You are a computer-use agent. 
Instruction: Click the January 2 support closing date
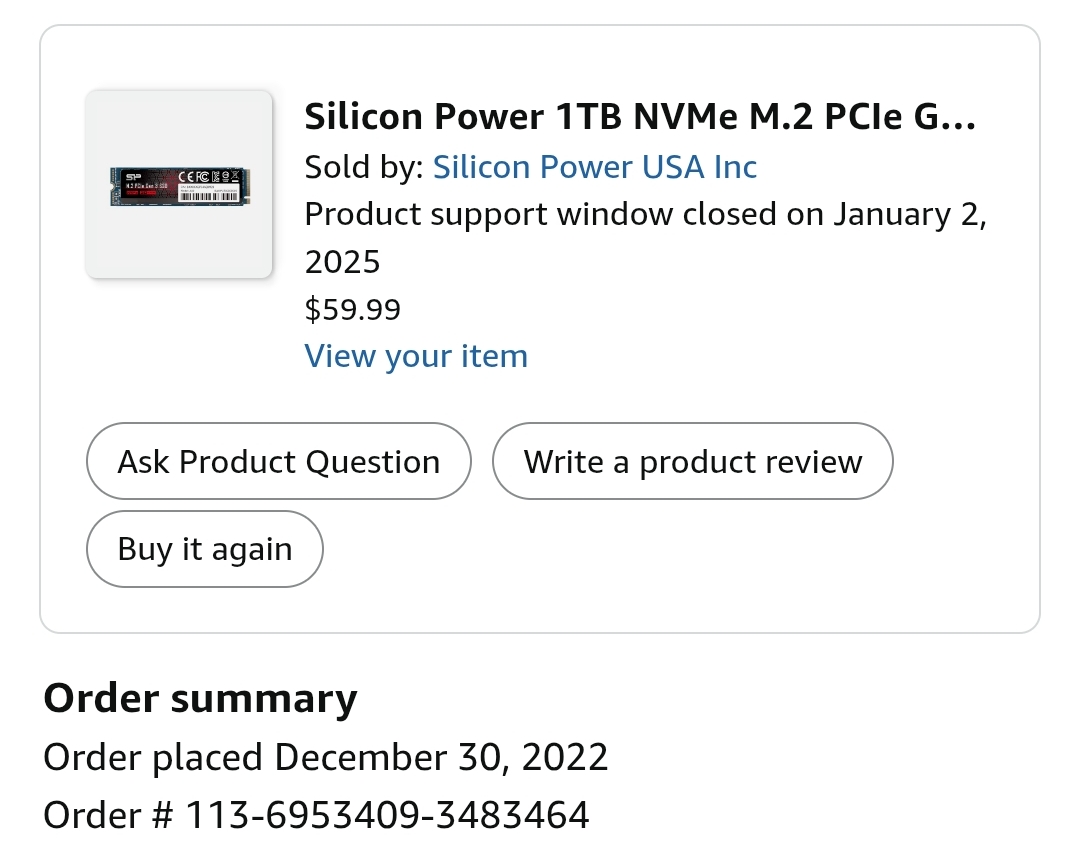(908, 214)
